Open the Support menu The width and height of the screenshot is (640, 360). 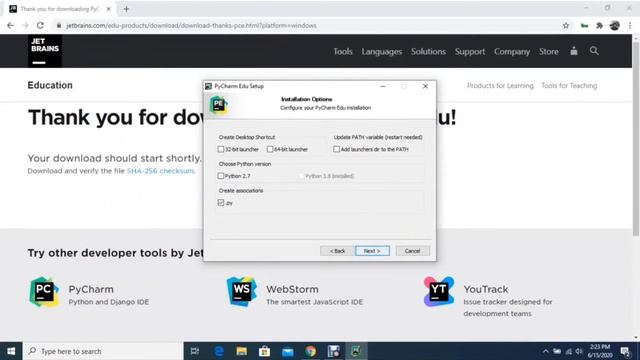point(470,51)
